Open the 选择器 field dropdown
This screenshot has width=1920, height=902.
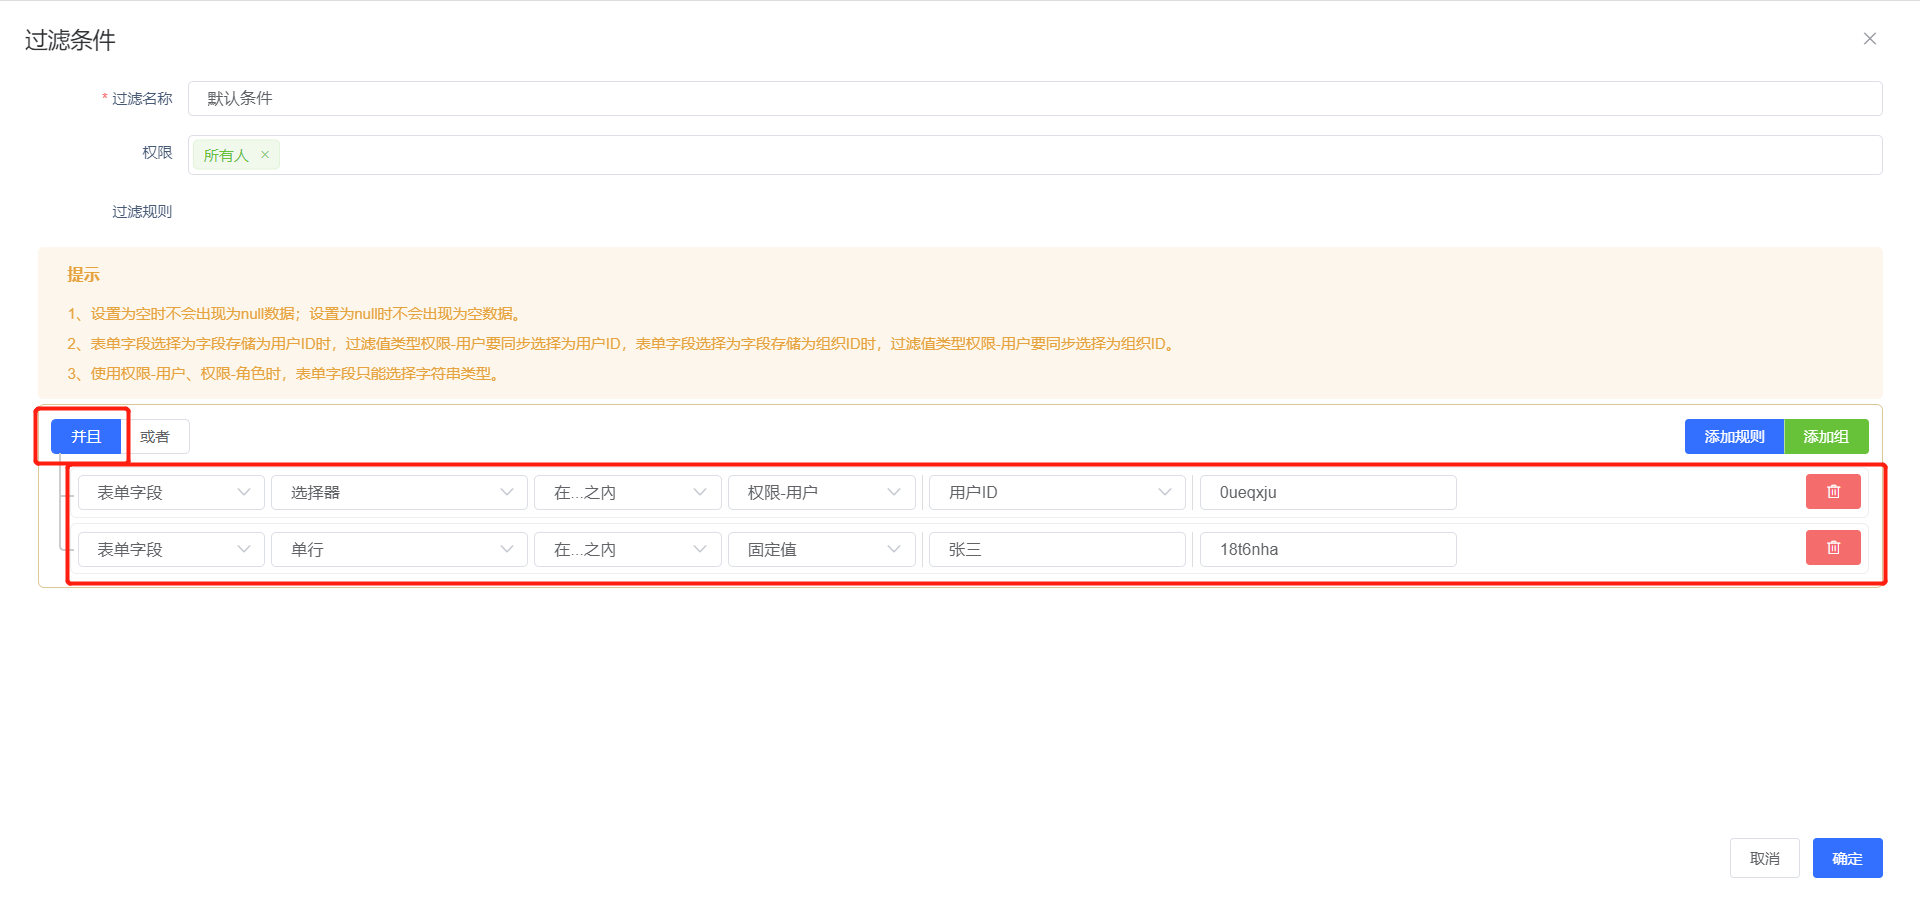(x=399, y=493)
